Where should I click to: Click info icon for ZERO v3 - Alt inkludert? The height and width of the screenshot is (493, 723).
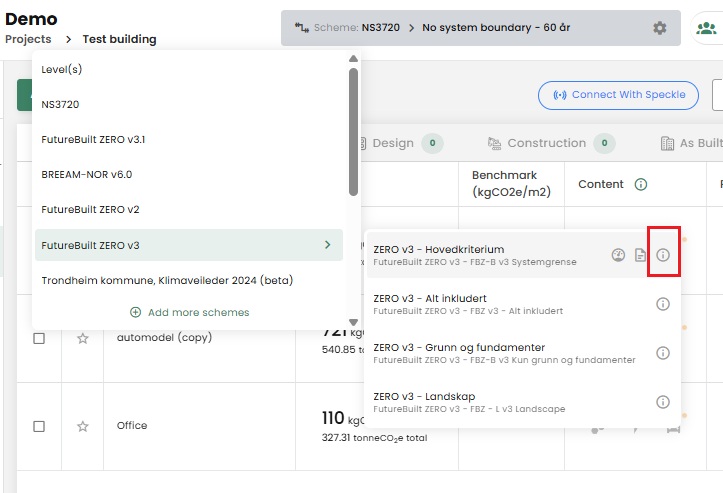pyautogui.click(x=663, y=304)
